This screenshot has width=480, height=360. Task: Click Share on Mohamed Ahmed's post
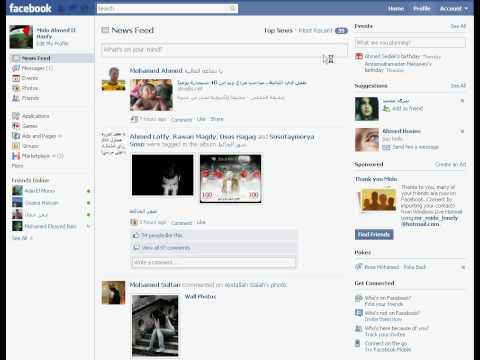(217, 119)
